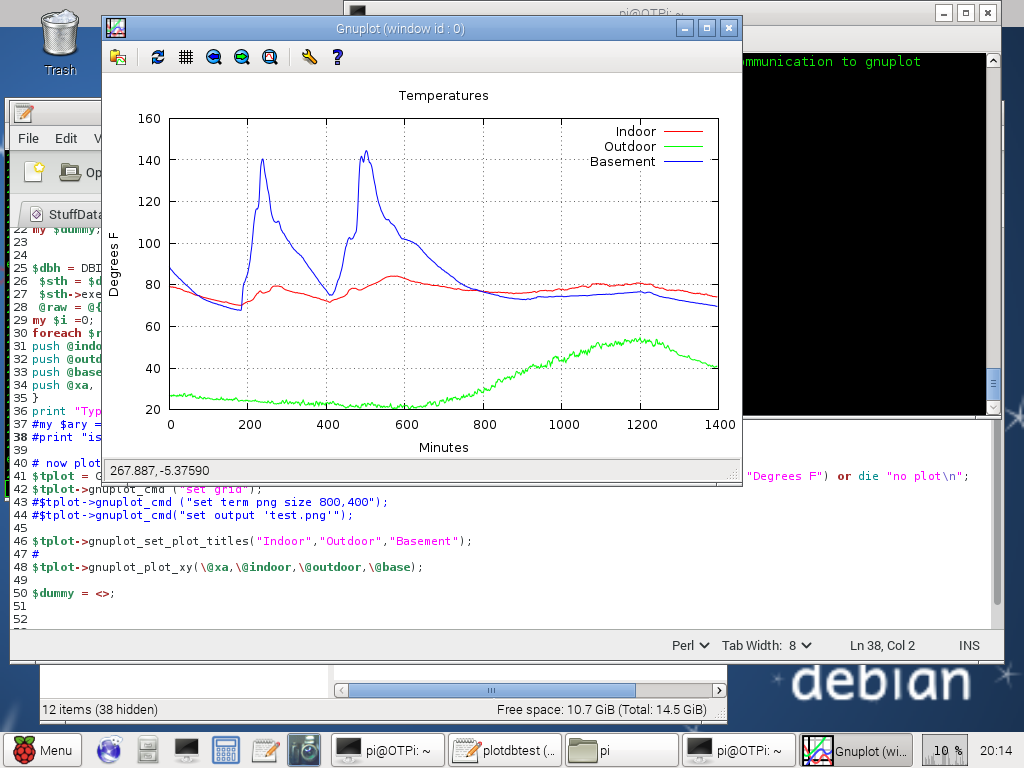
Task: Open the Edit menu in text editor
Action: click(66, 138)
